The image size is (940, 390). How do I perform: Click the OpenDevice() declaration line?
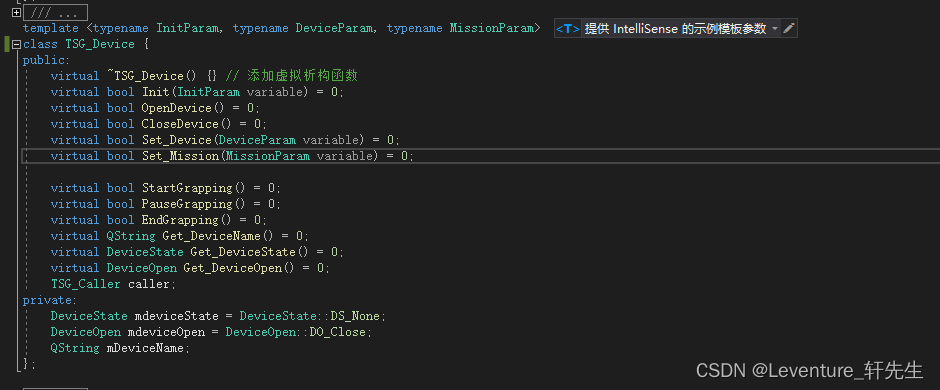click(155, 108)
